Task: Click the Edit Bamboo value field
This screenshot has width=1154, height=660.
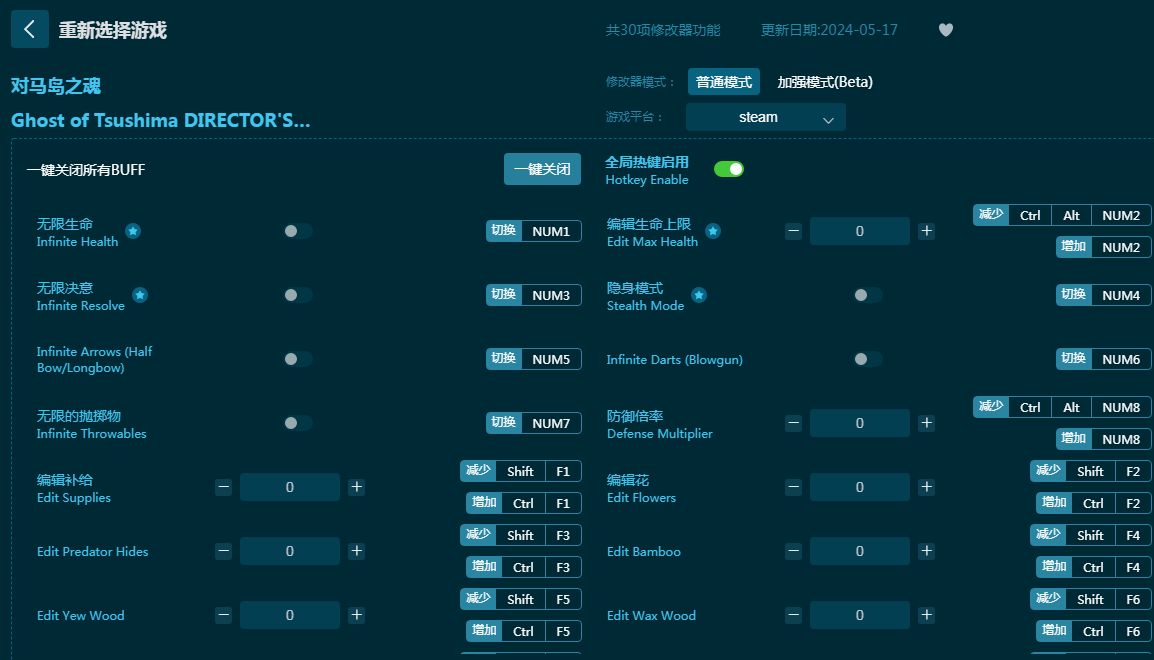Action: (x=860, y=551)
